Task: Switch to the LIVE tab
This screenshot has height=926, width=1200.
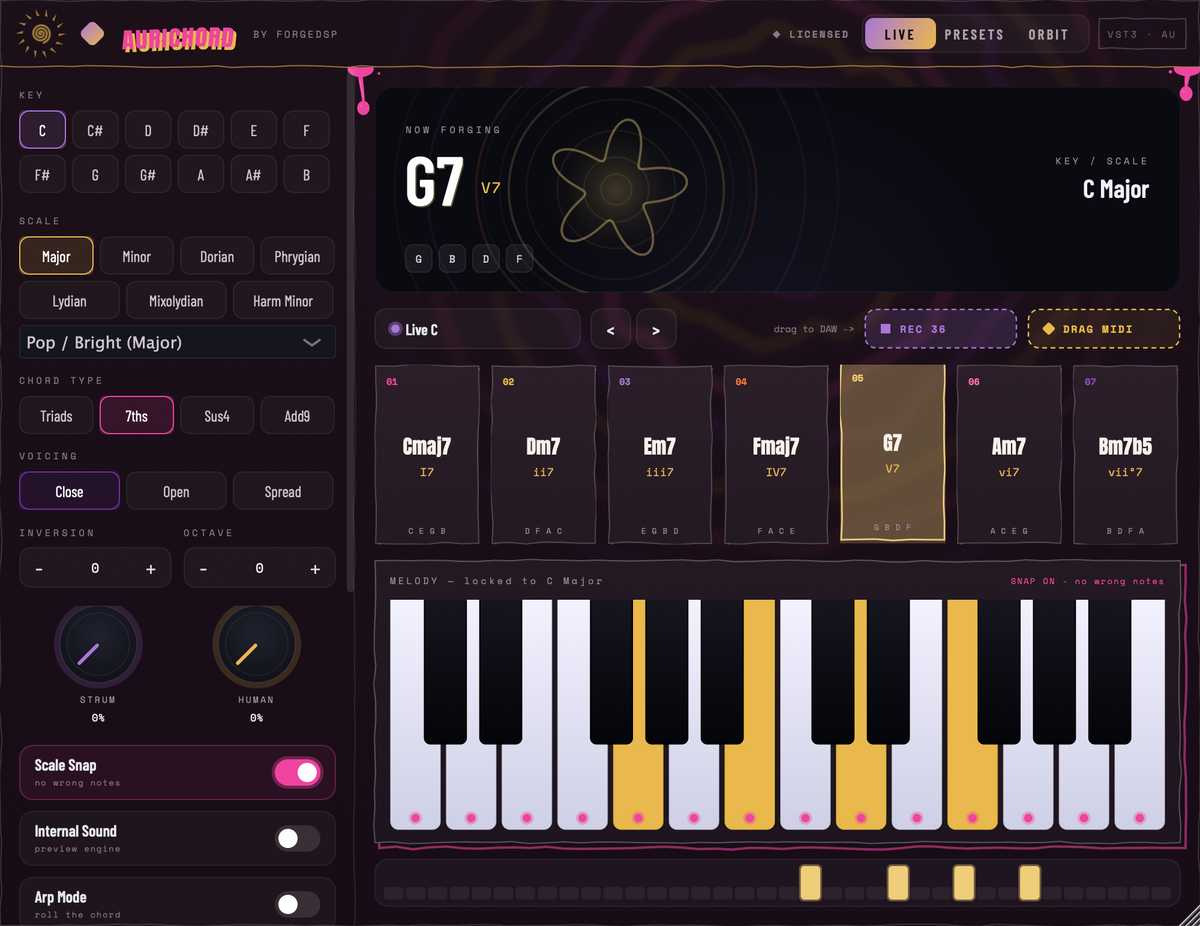Action: [899, 34]
